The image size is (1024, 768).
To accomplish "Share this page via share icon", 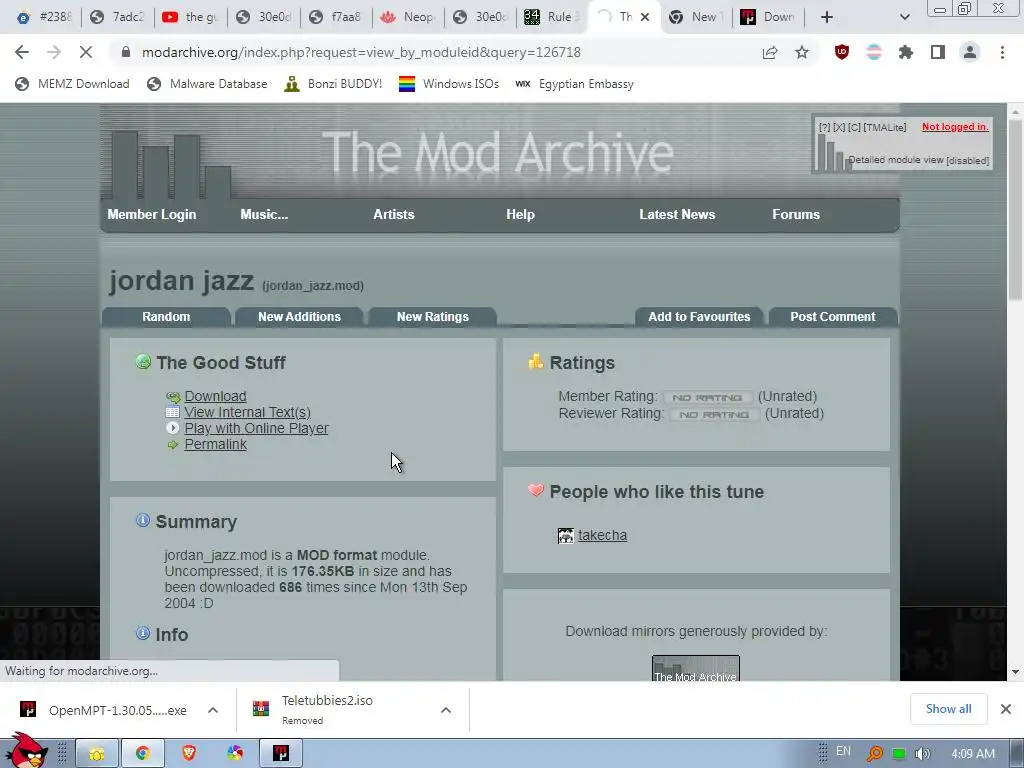I will (x=770, y=52).
